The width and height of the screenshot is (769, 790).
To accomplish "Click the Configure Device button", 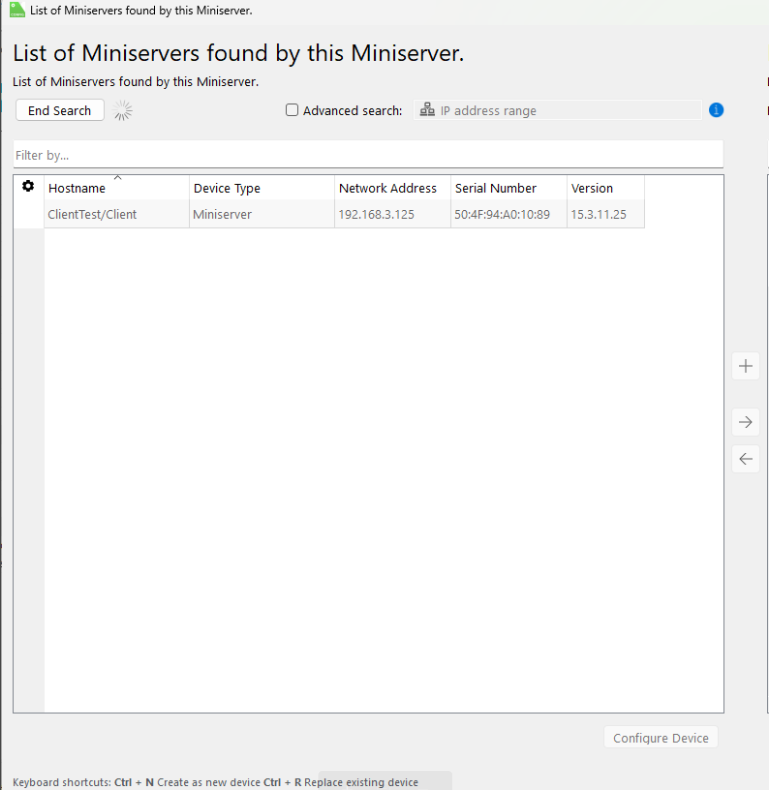I will tap(660, 738).
